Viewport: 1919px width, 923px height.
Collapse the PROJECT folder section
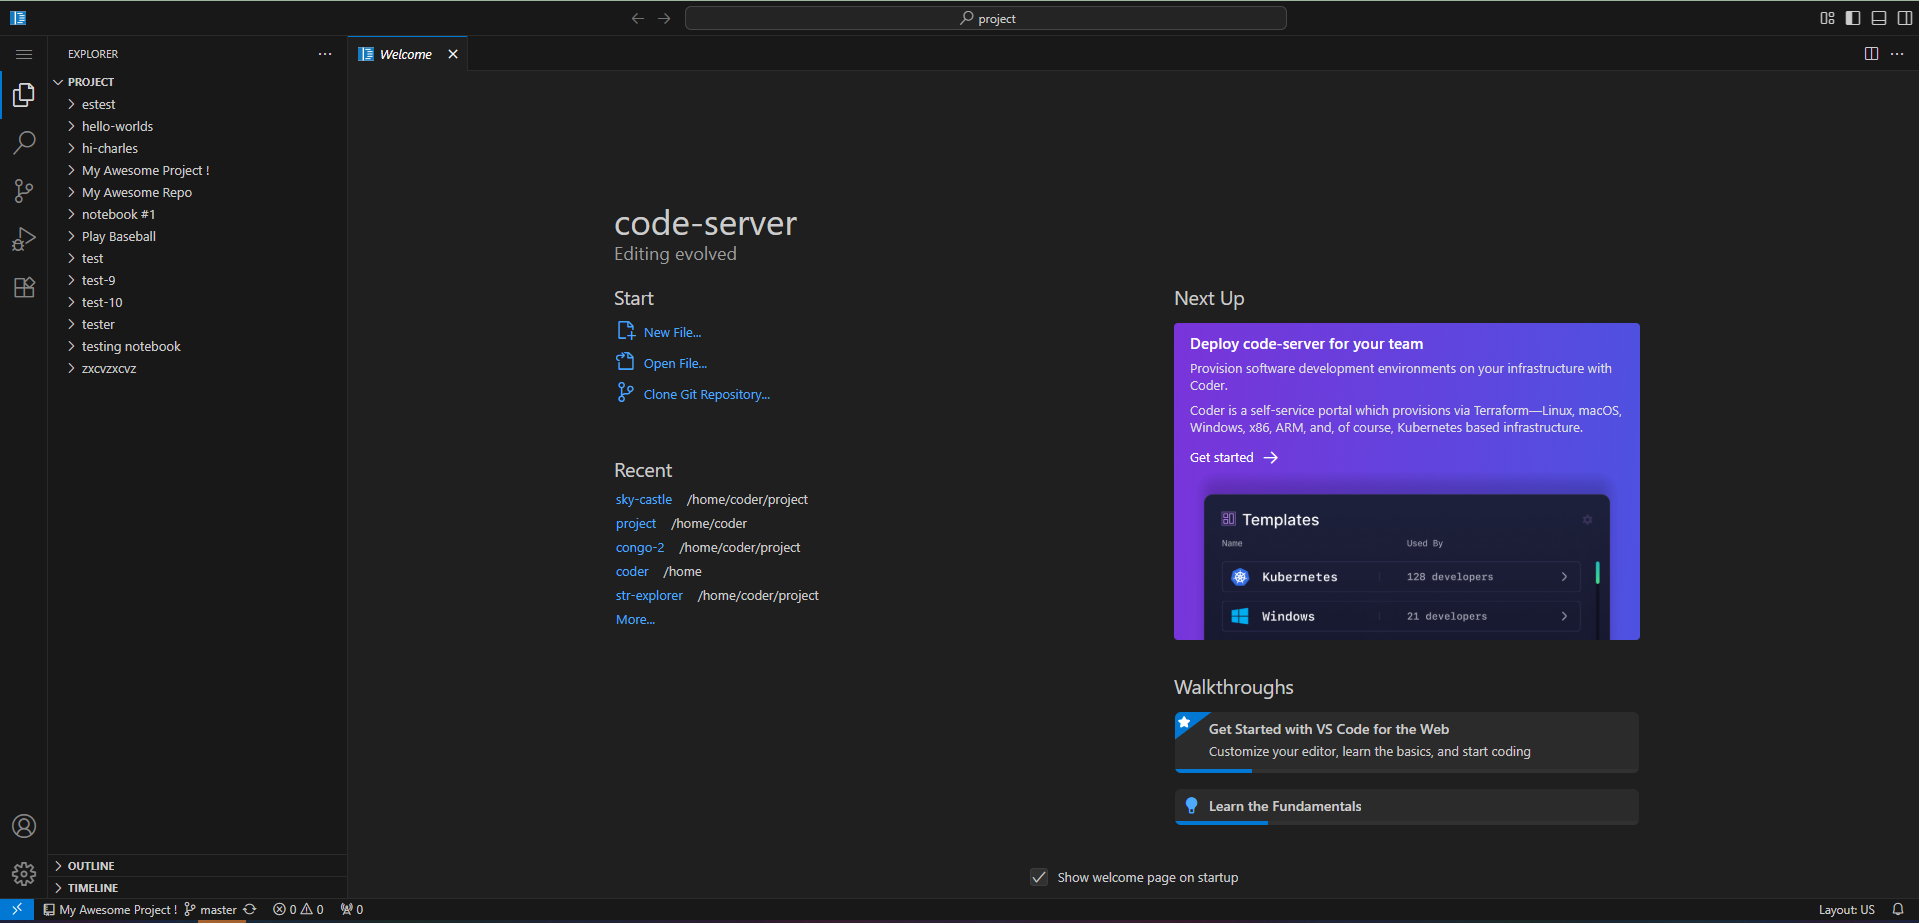197,82
